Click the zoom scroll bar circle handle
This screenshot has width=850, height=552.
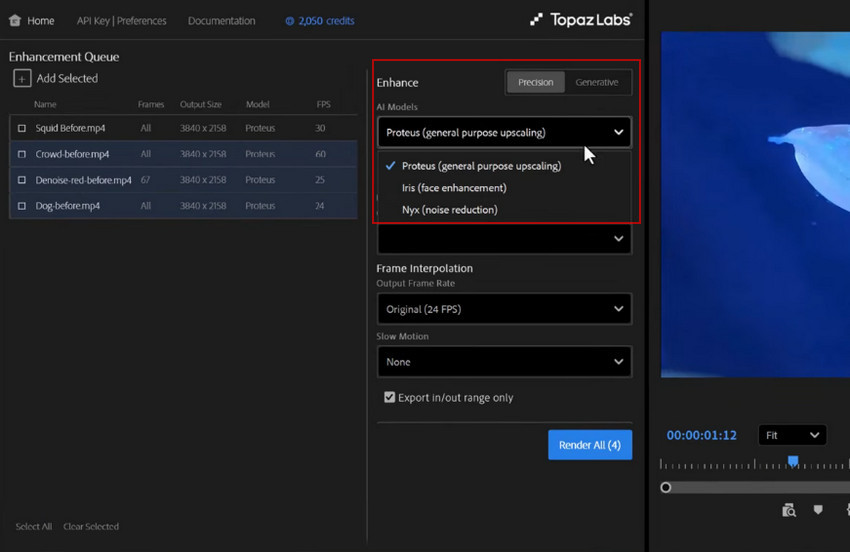[x=666, y=487]
